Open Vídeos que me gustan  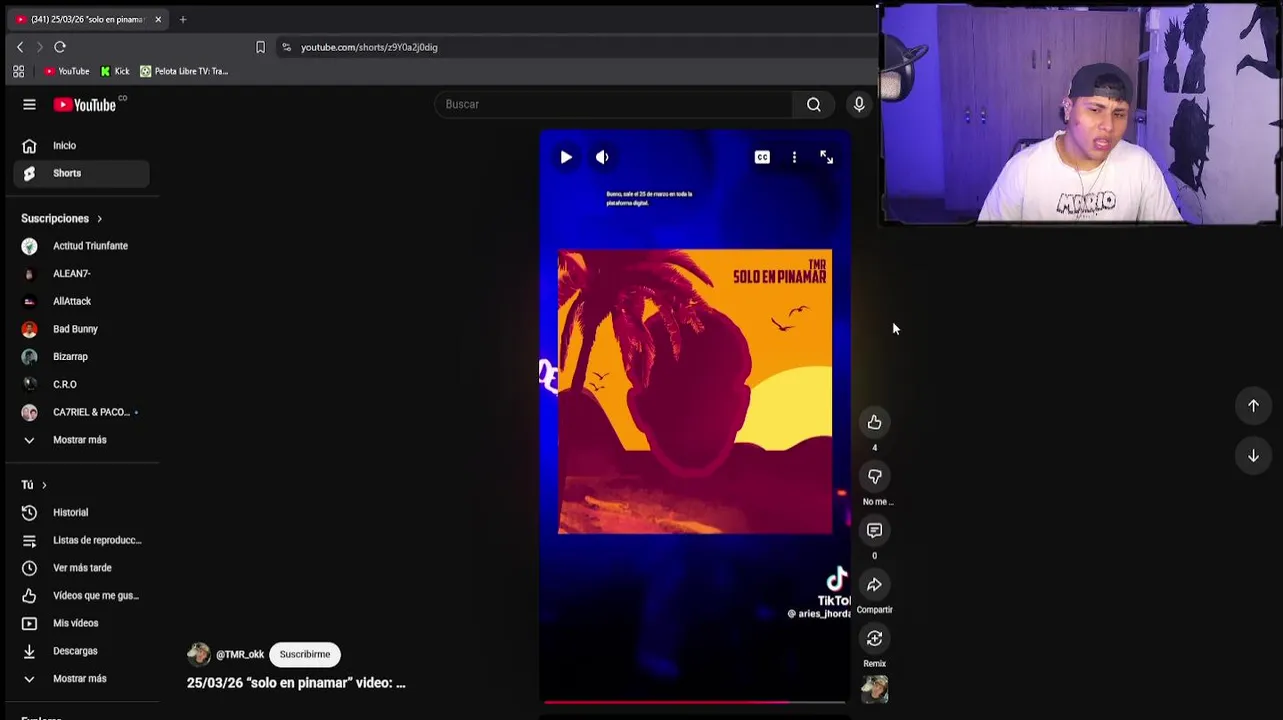coord(82,595)
